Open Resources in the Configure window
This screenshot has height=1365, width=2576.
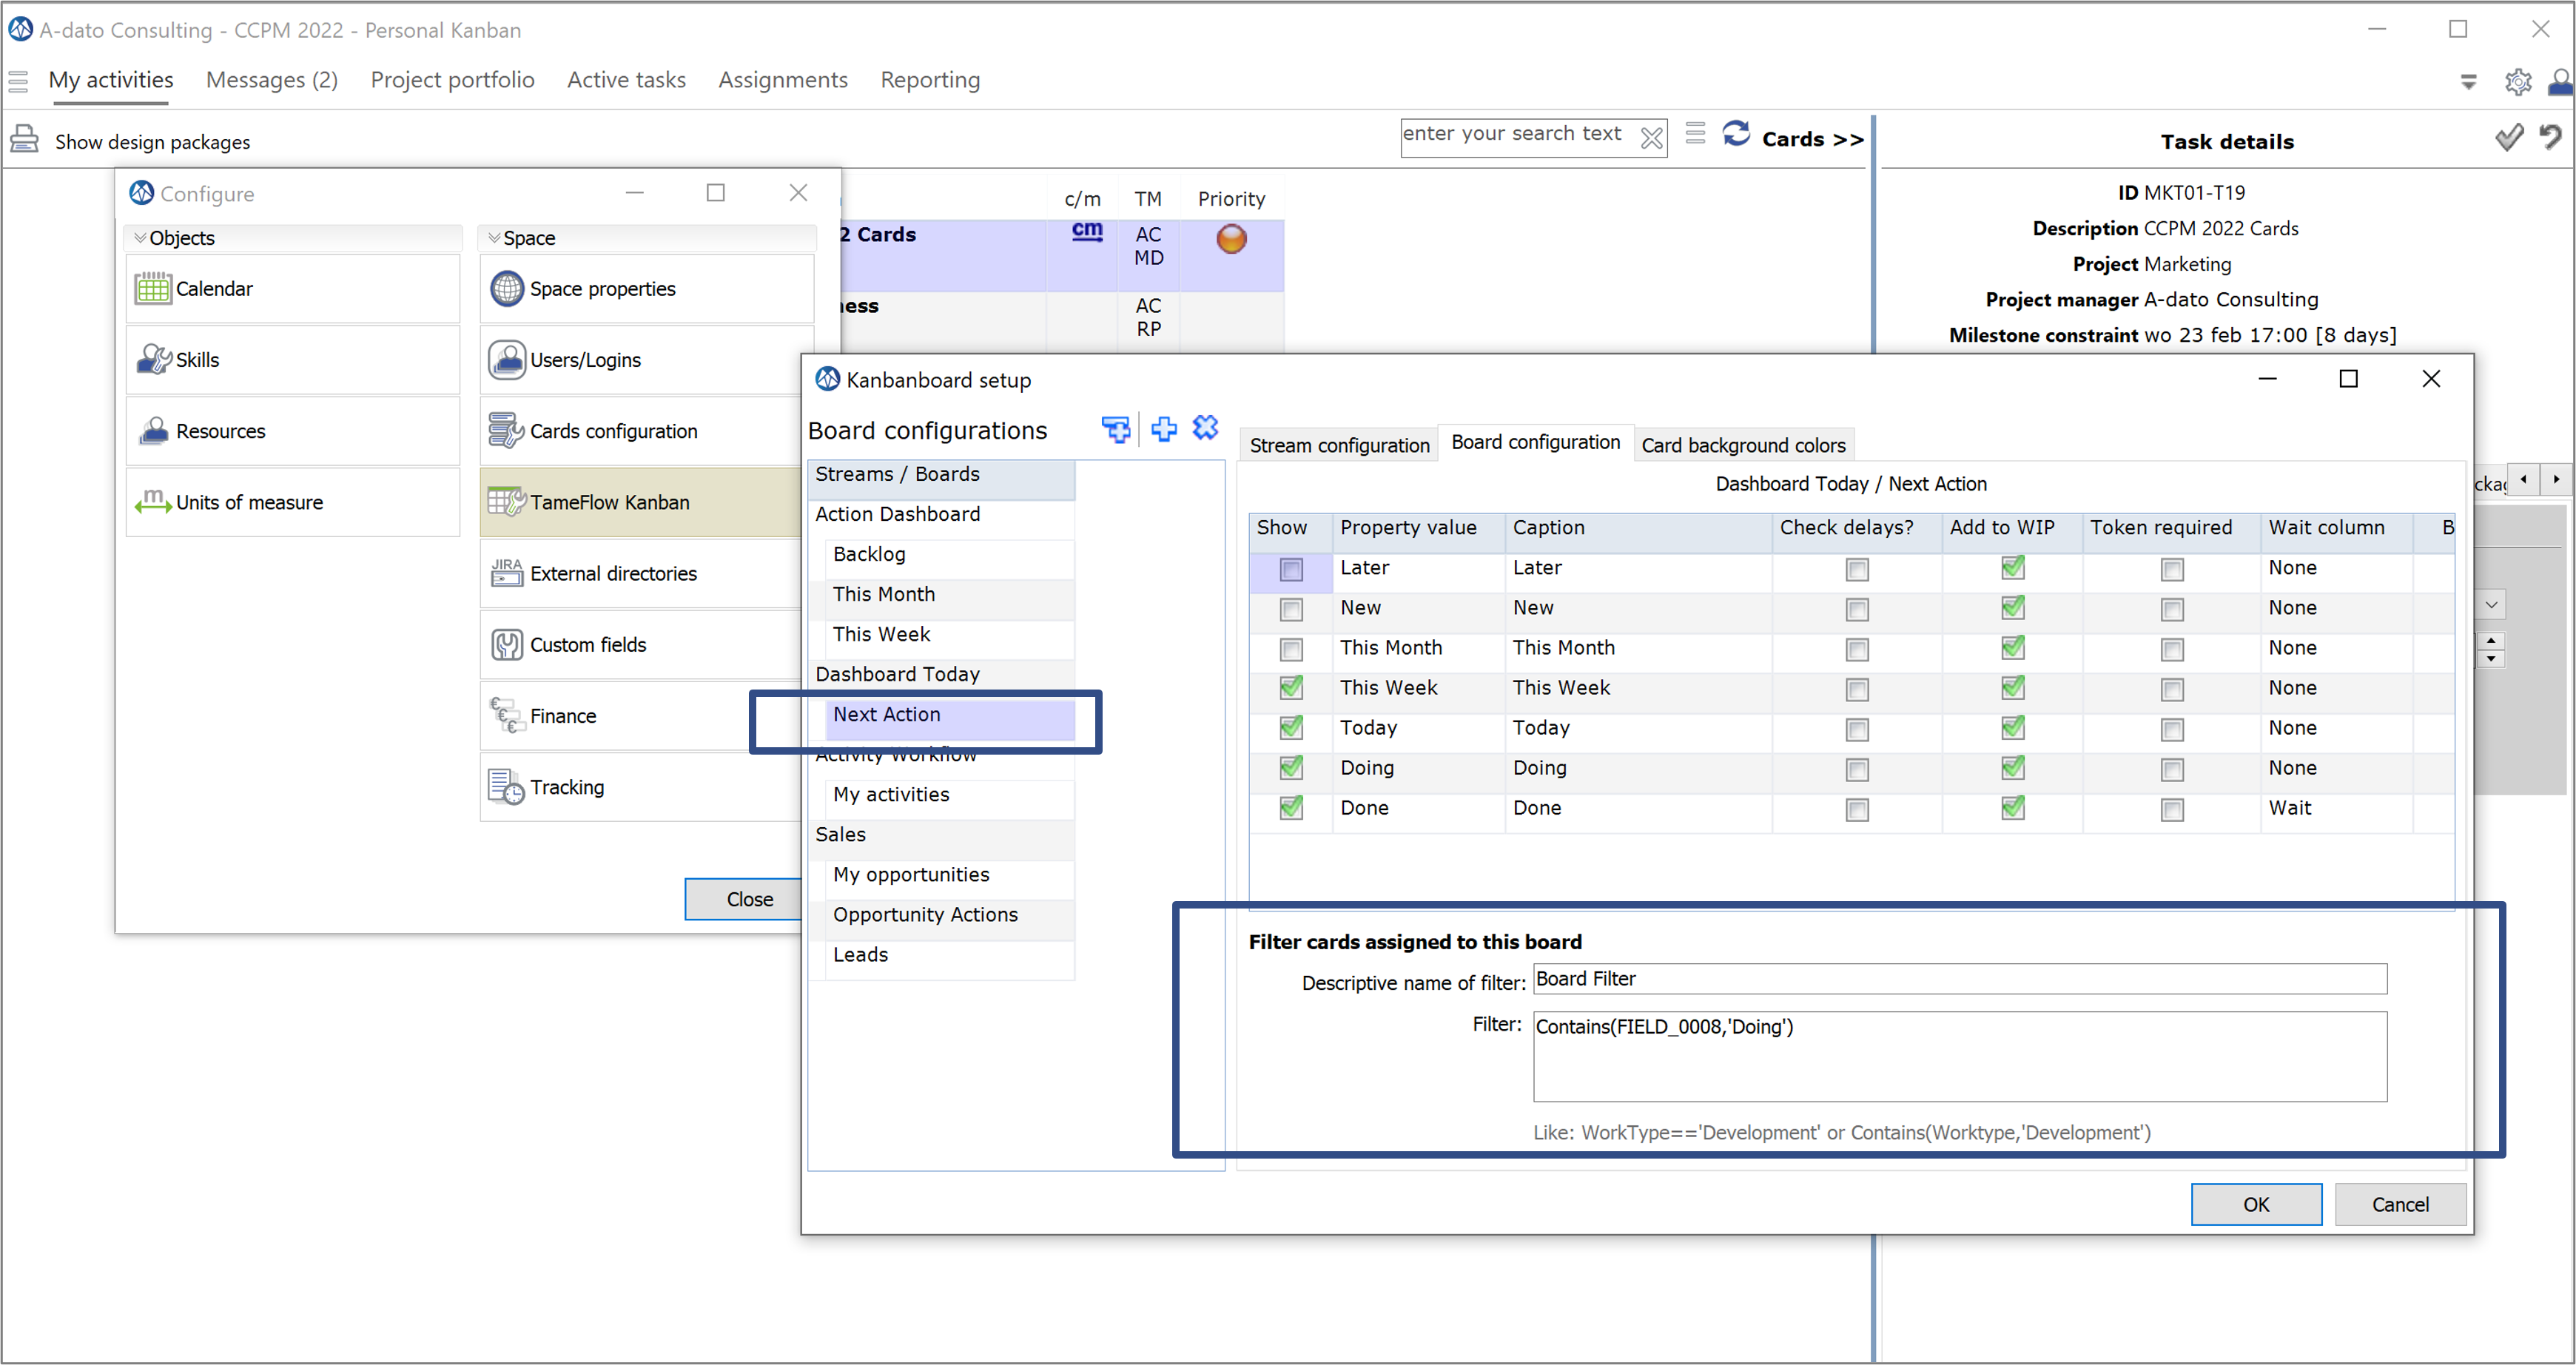click(x=293, y=431)
